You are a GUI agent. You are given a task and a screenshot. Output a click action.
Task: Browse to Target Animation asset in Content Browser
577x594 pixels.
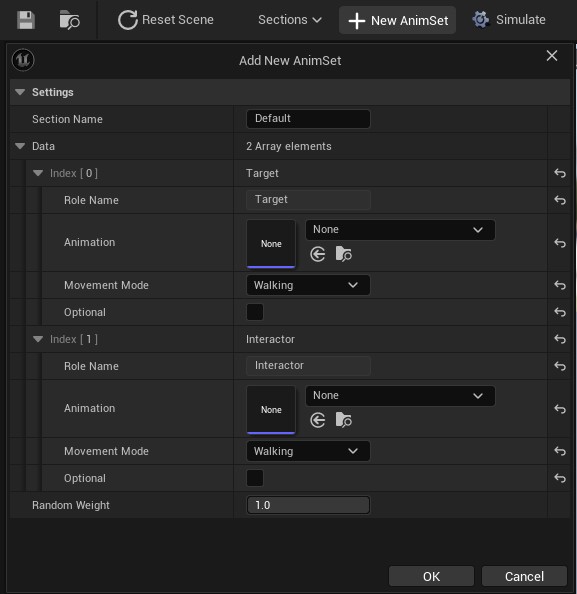(x=344, y=254)
